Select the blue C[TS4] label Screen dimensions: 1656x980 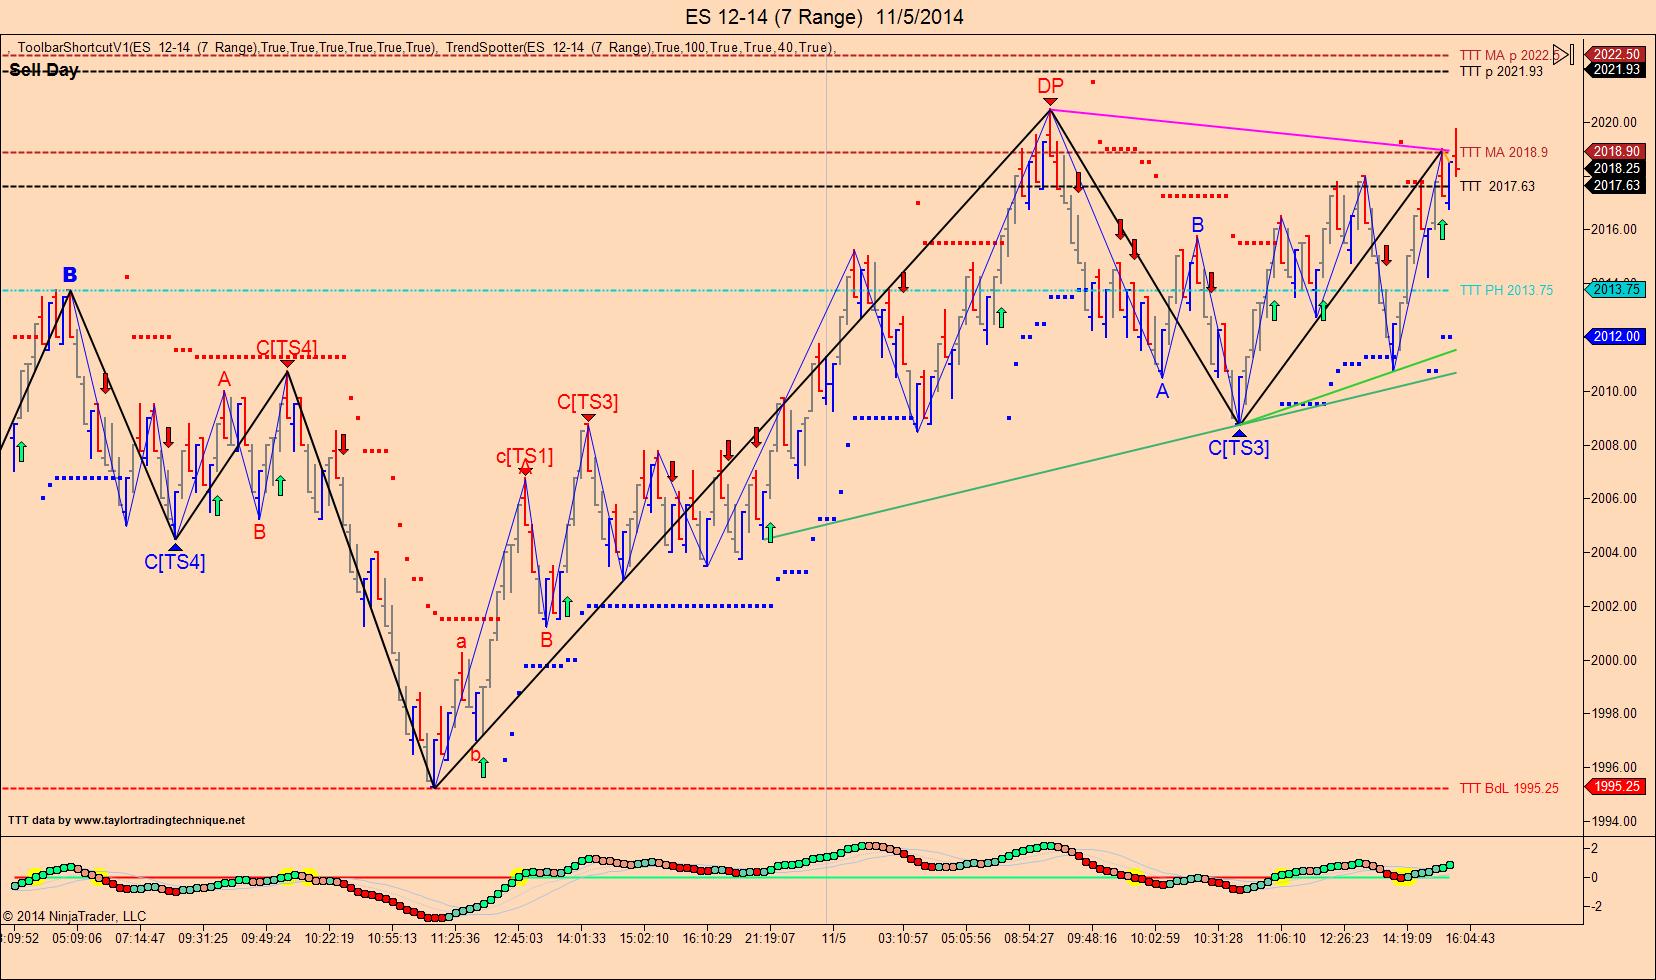tap(175, 562)
